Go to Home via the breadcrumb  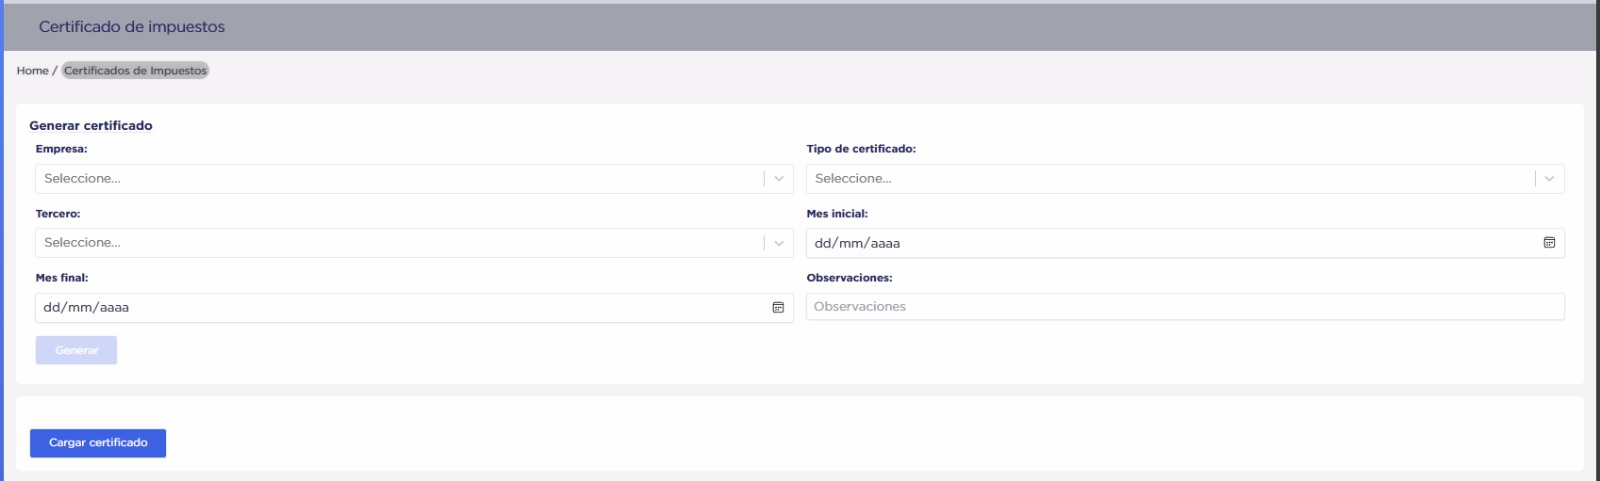point(32,71)
